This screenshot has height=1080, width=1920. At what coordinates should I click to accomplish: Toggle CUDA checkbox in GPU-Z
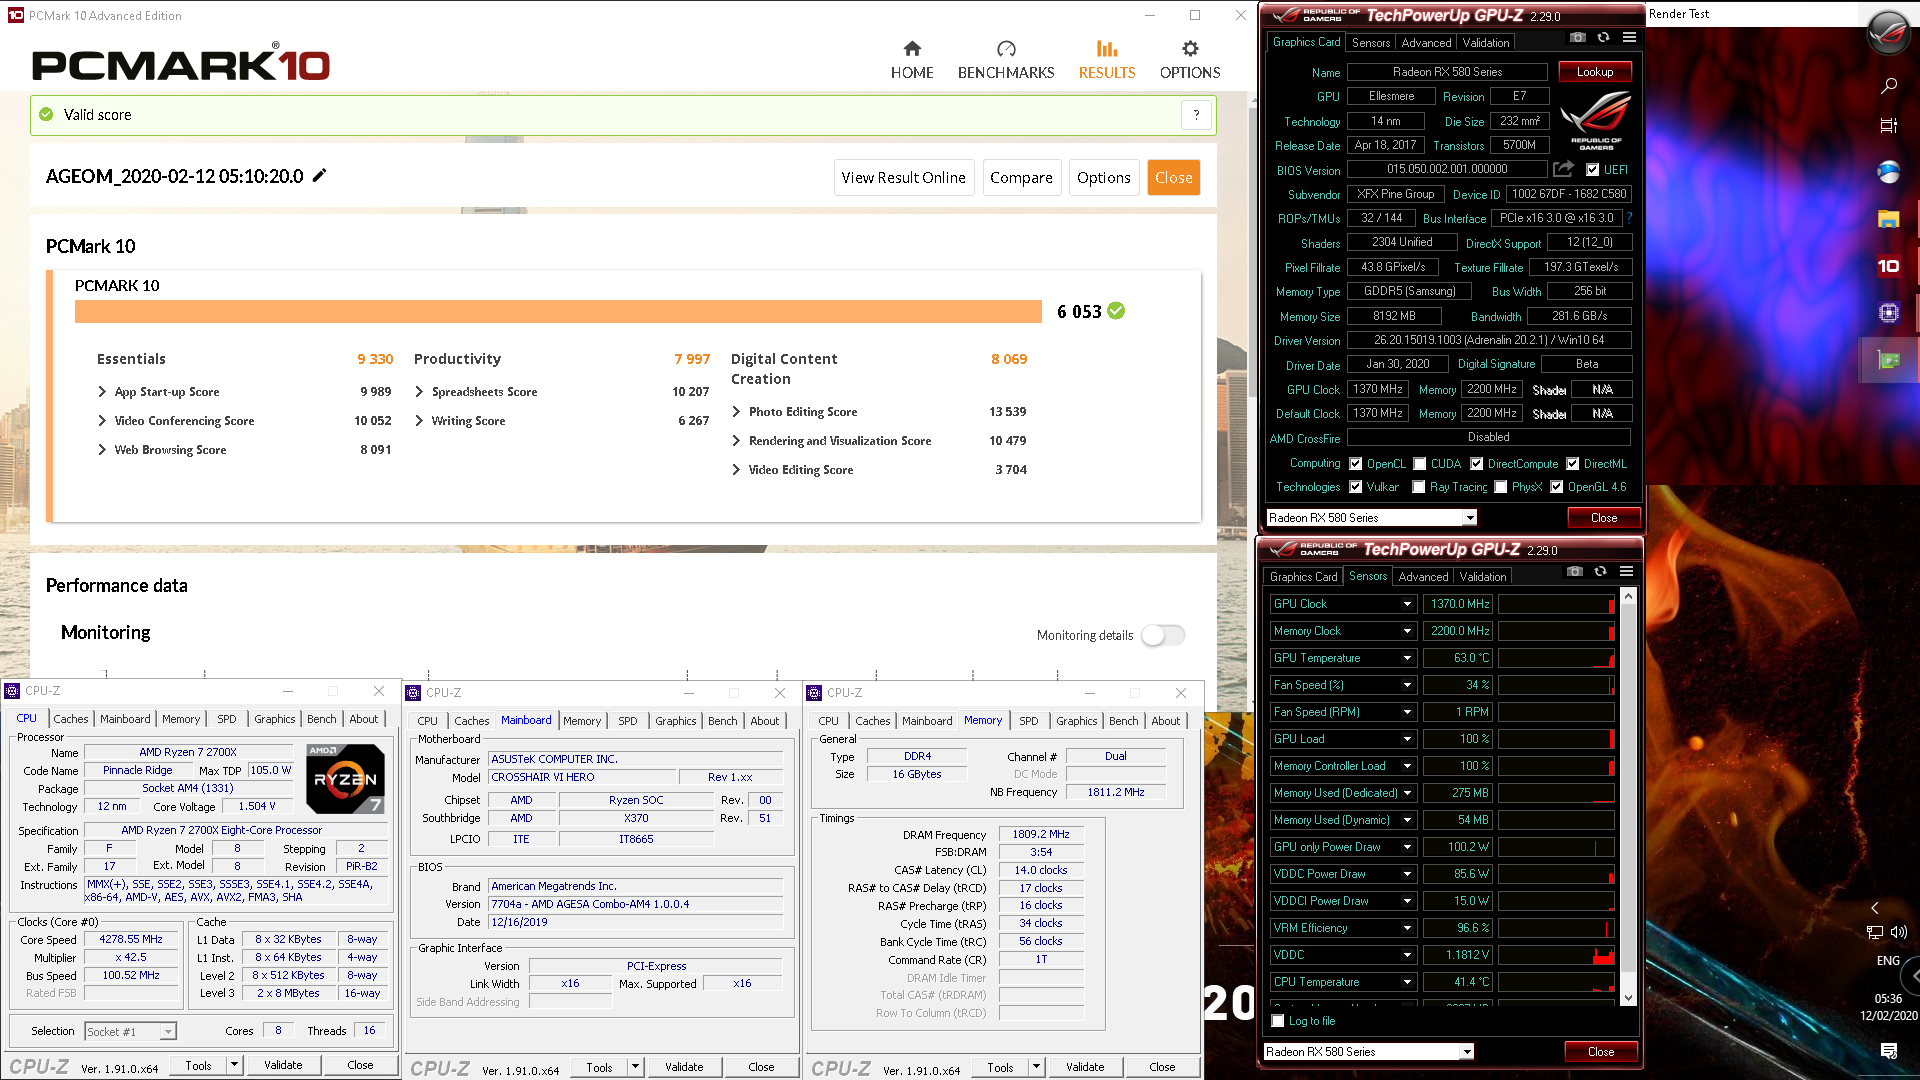pyautogui.click(x=1419, y=464)
